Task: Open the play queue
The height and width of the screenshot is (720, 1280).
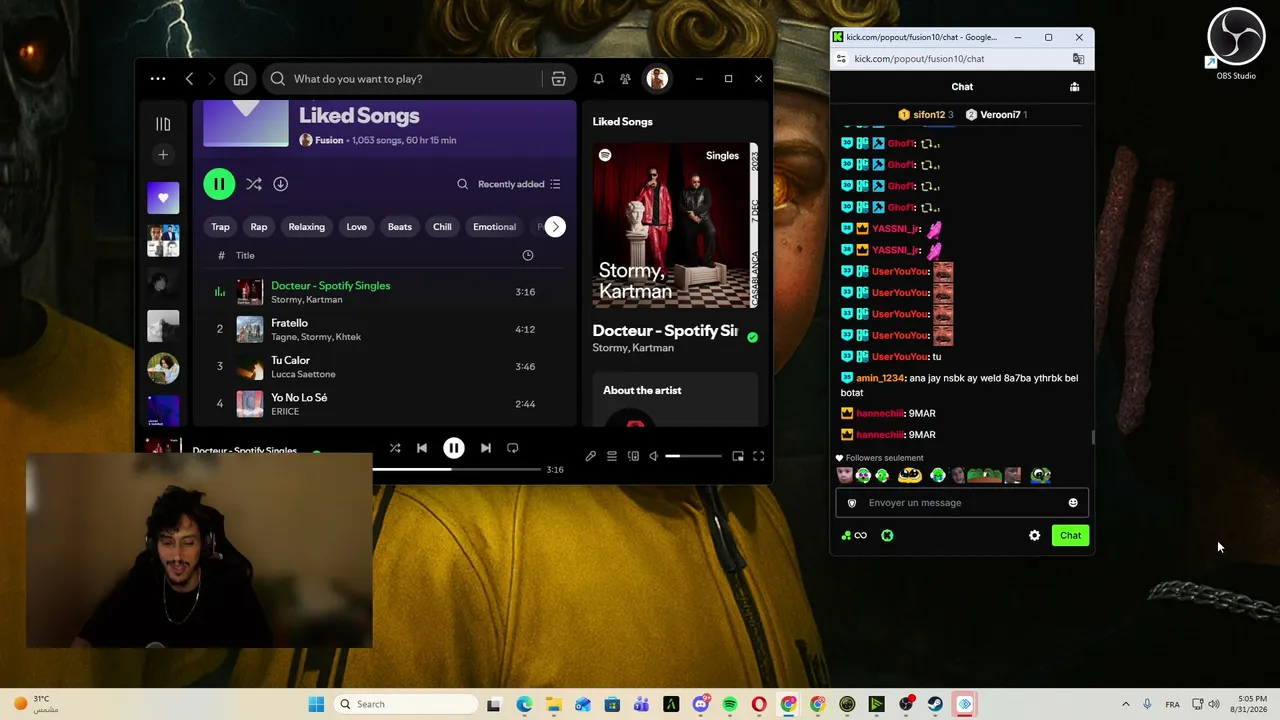Action: click(612, 456)
